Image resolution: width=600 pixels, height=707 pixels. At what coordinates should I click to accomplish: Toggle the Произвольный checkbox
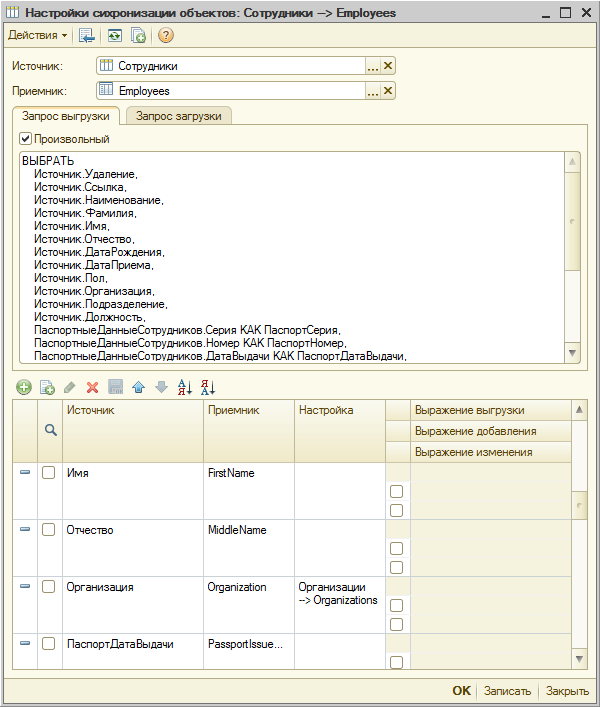click(26, 139)
